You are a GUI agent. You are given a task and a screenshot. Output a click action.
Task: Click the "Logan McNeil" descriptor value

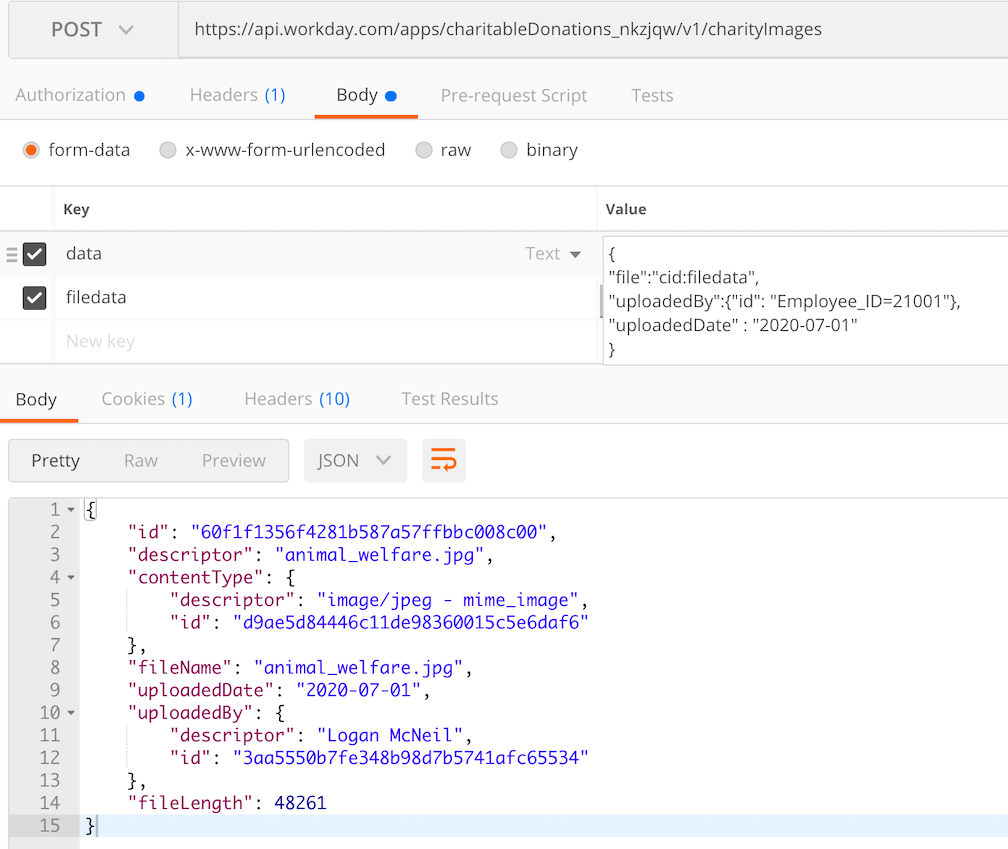[390, 735]
